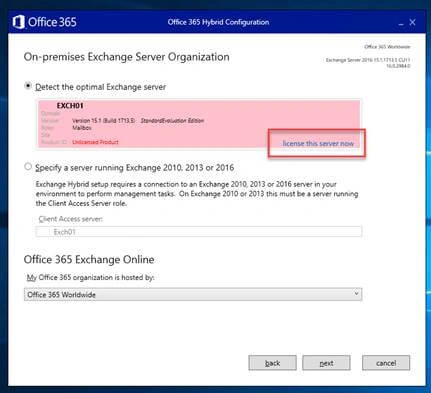Viewport: 431px width, 393px height.
Task: Close the Hybrid Configuration window
Action: pyautogui.click(x=412, y=22)
